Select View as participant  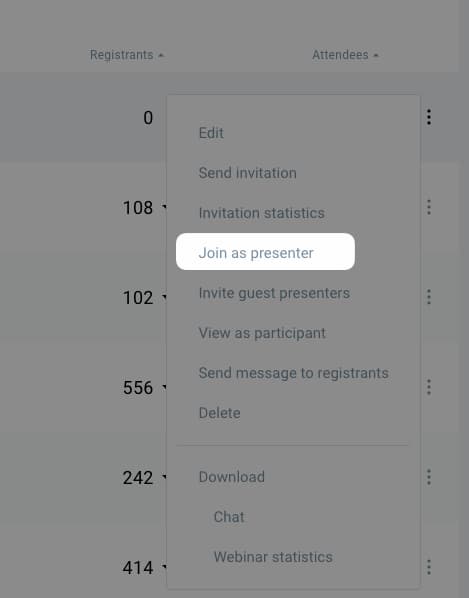click(262, 333)
